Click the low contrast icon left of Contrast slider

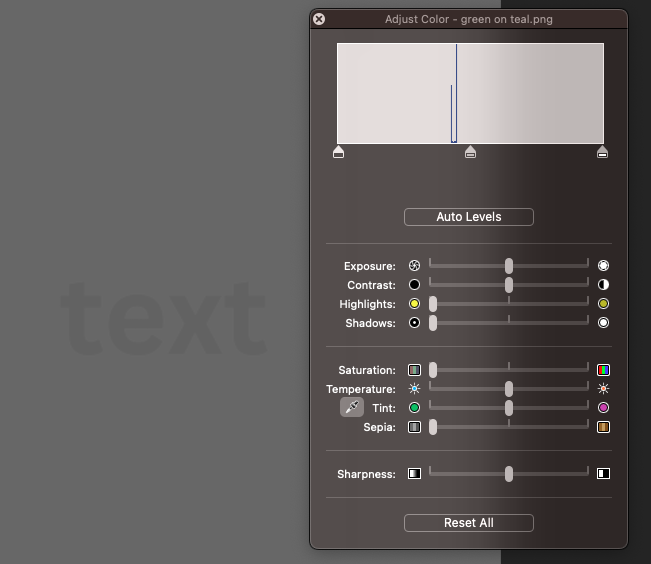[x=415, y=285]
